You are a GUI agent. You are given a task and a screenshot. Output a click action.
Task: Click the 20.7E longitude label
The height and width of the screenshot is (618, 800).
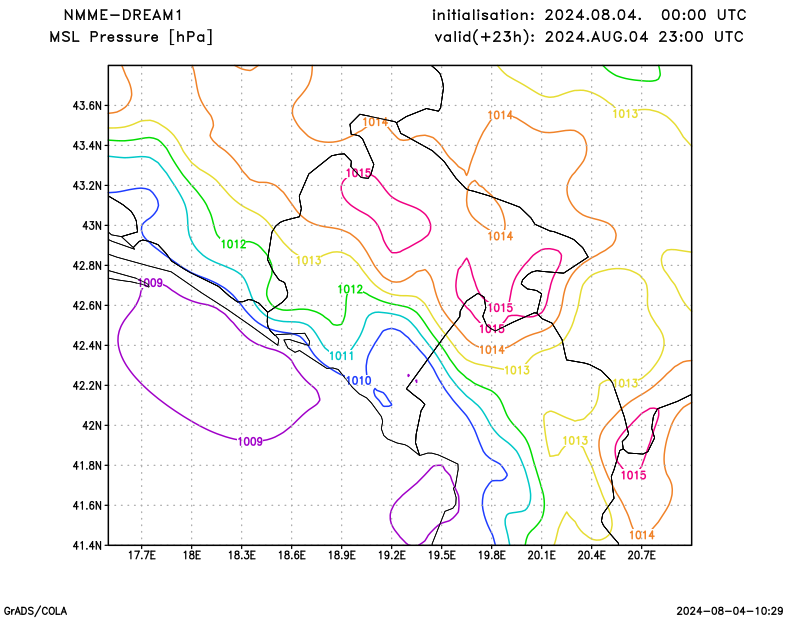point(641,555)
